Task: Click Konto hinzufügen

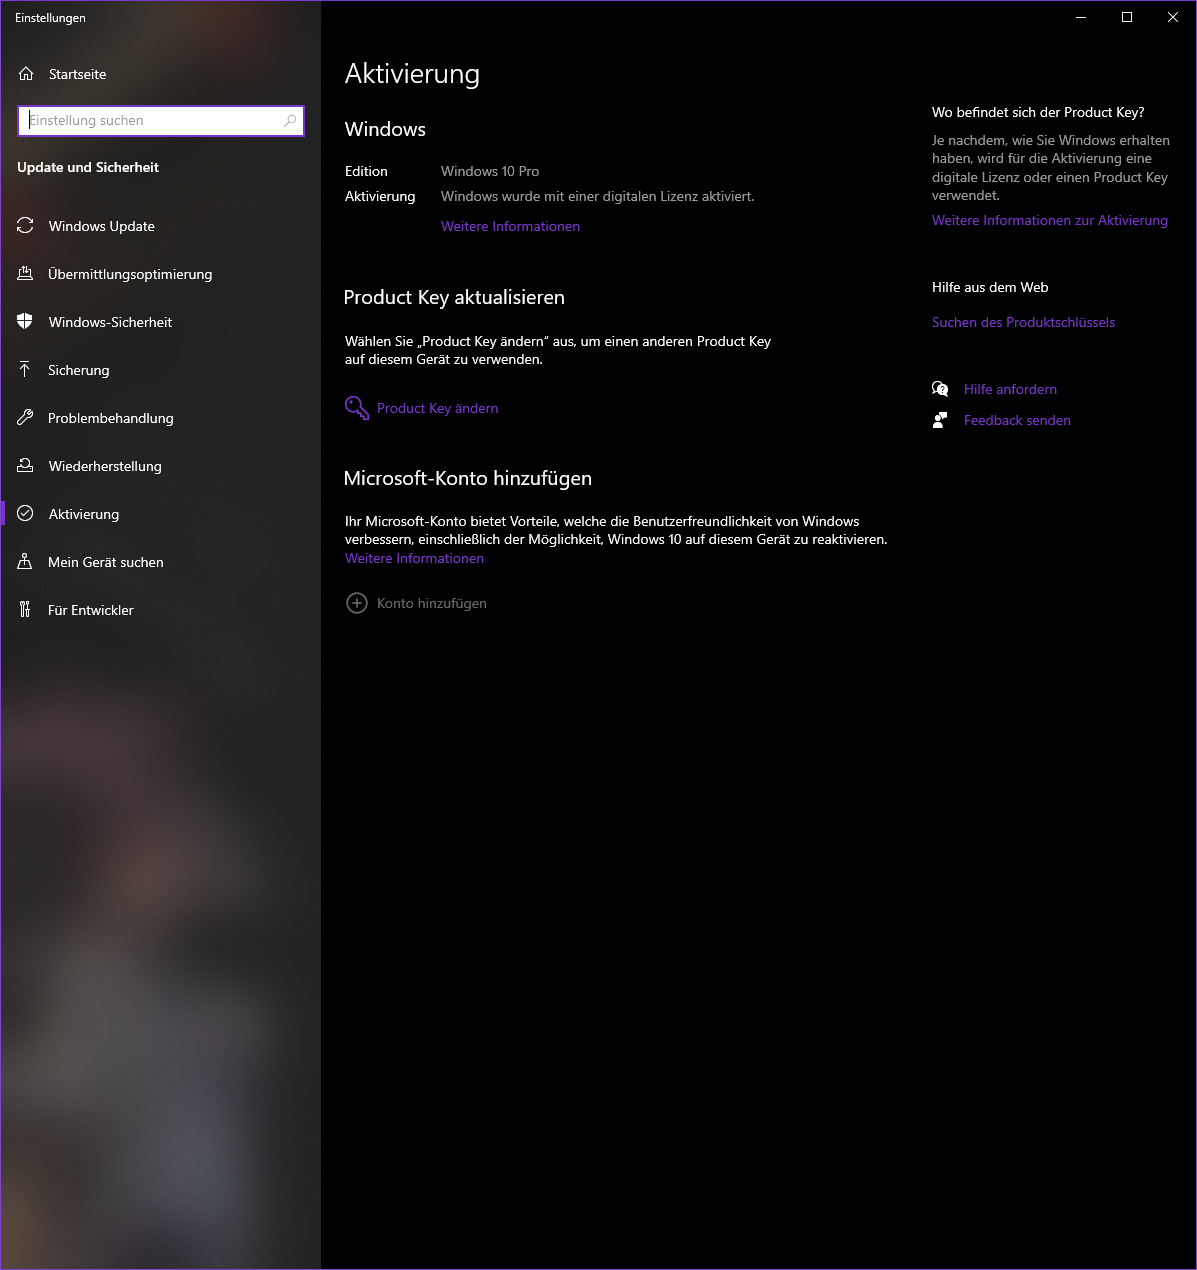Action: 431,603
